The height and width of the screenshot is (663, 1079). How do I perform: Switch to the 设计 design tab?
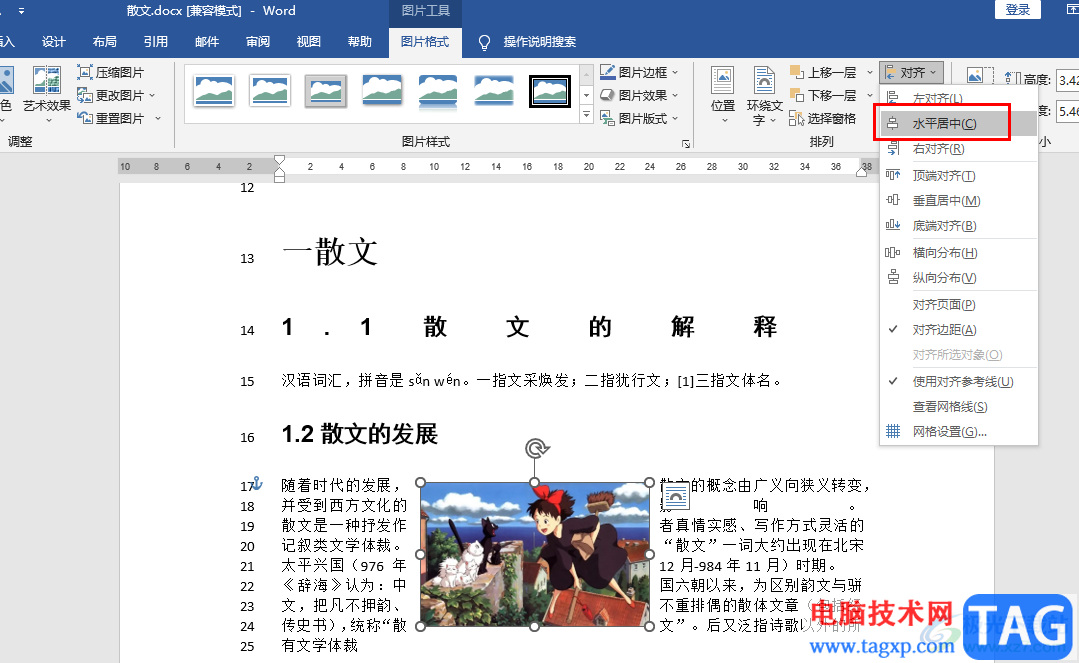(x=54, y=42)
